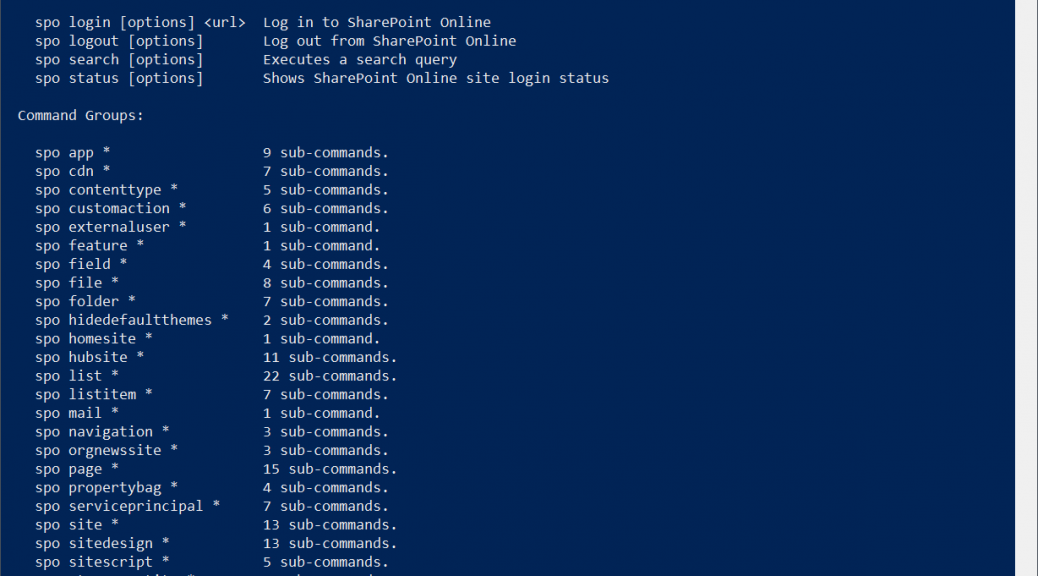Click the 'spo listitem *' entry
This screenshot has width=1038, height=576.
[x=94, y=395]
